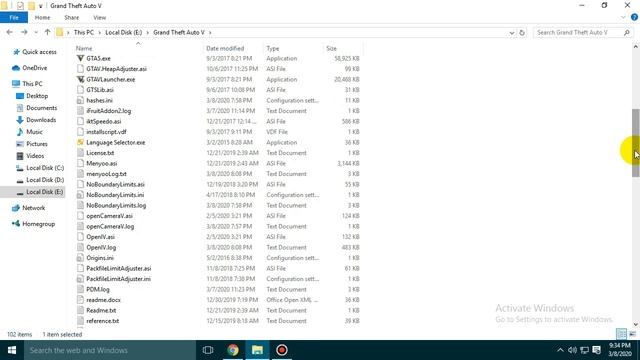Open the Explorer help icon

click(634, 18)
